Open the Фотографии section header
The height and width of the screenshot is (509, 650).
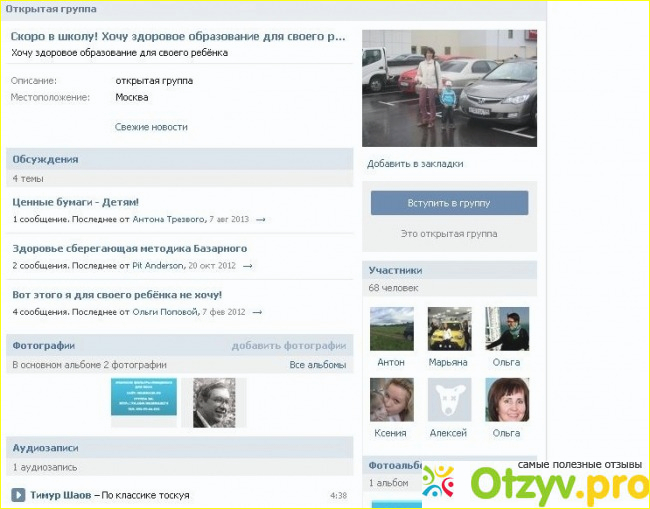point(44,346)
